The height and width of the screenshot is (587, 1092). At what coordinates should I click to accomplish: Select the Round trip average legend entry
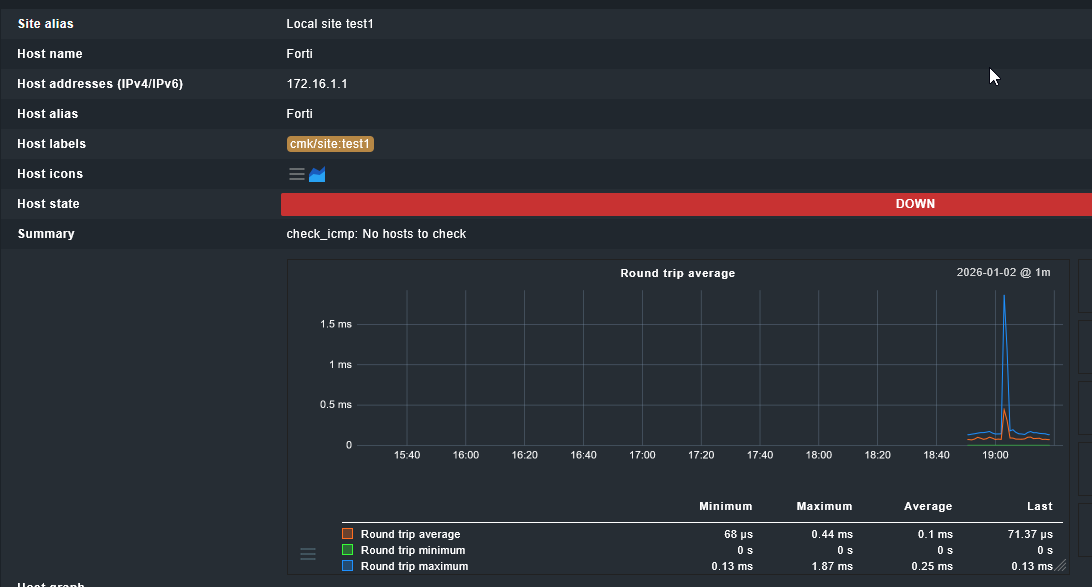click(x=410, y=534)
